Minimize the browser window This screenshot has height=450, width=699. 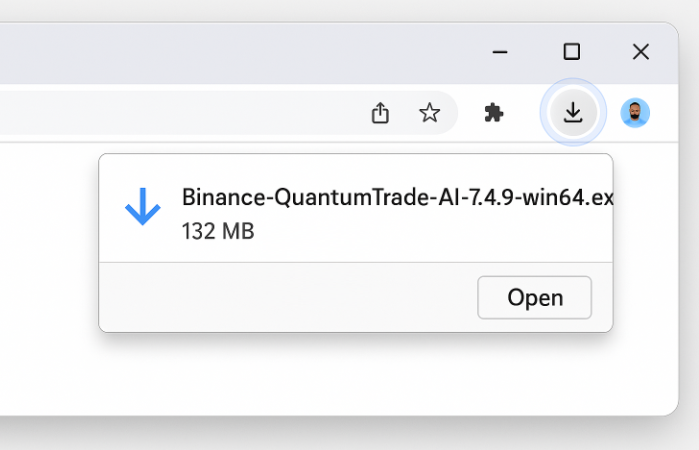500,52
